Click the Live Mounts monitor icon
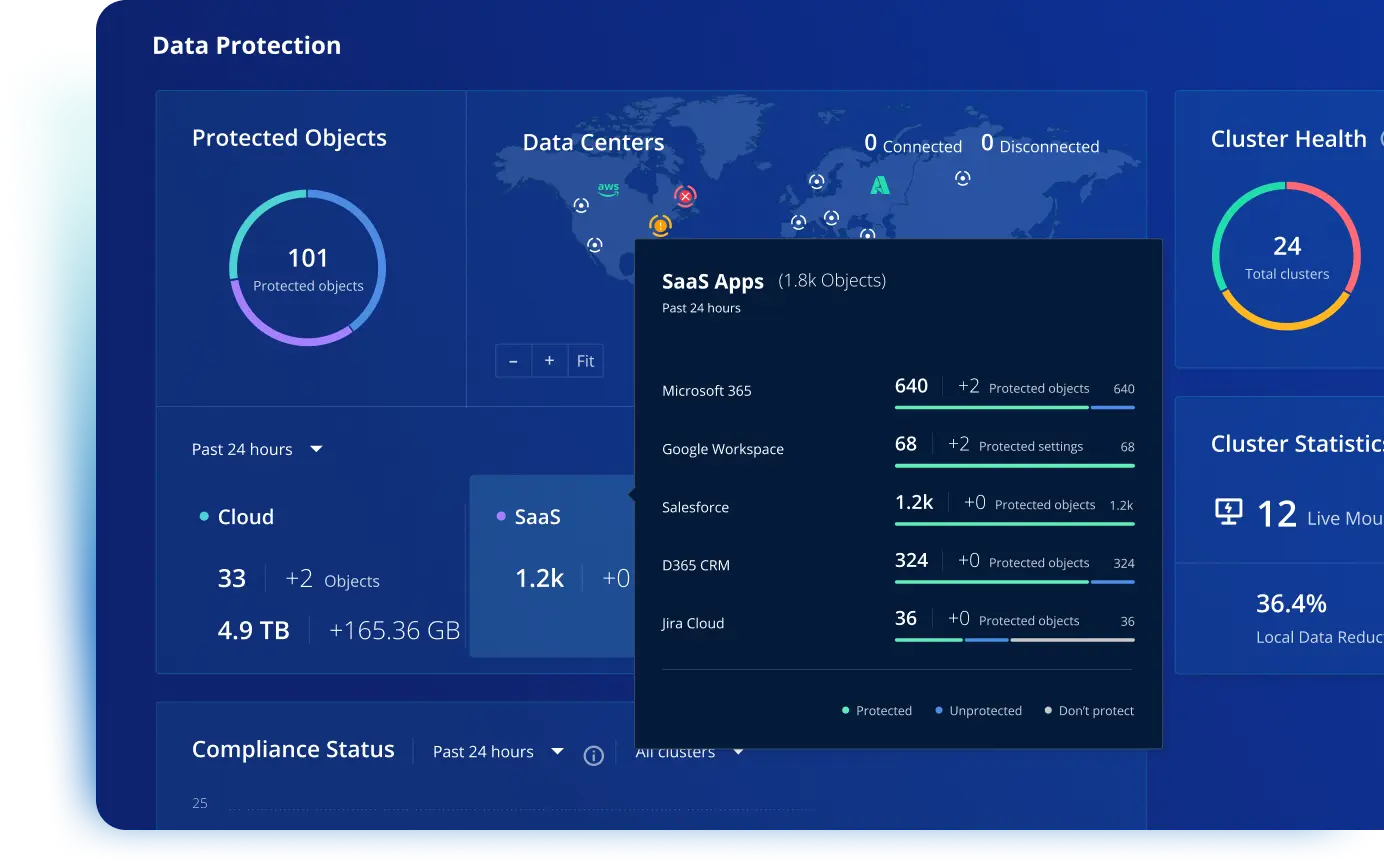 (1228, 512)
